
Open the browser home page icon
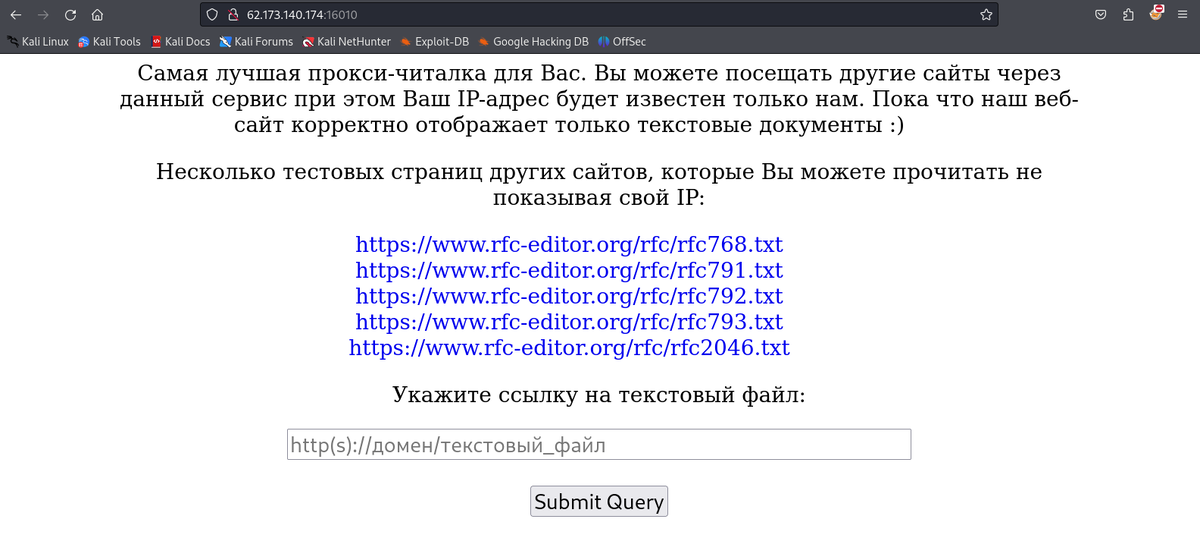[x=97, y=15]
